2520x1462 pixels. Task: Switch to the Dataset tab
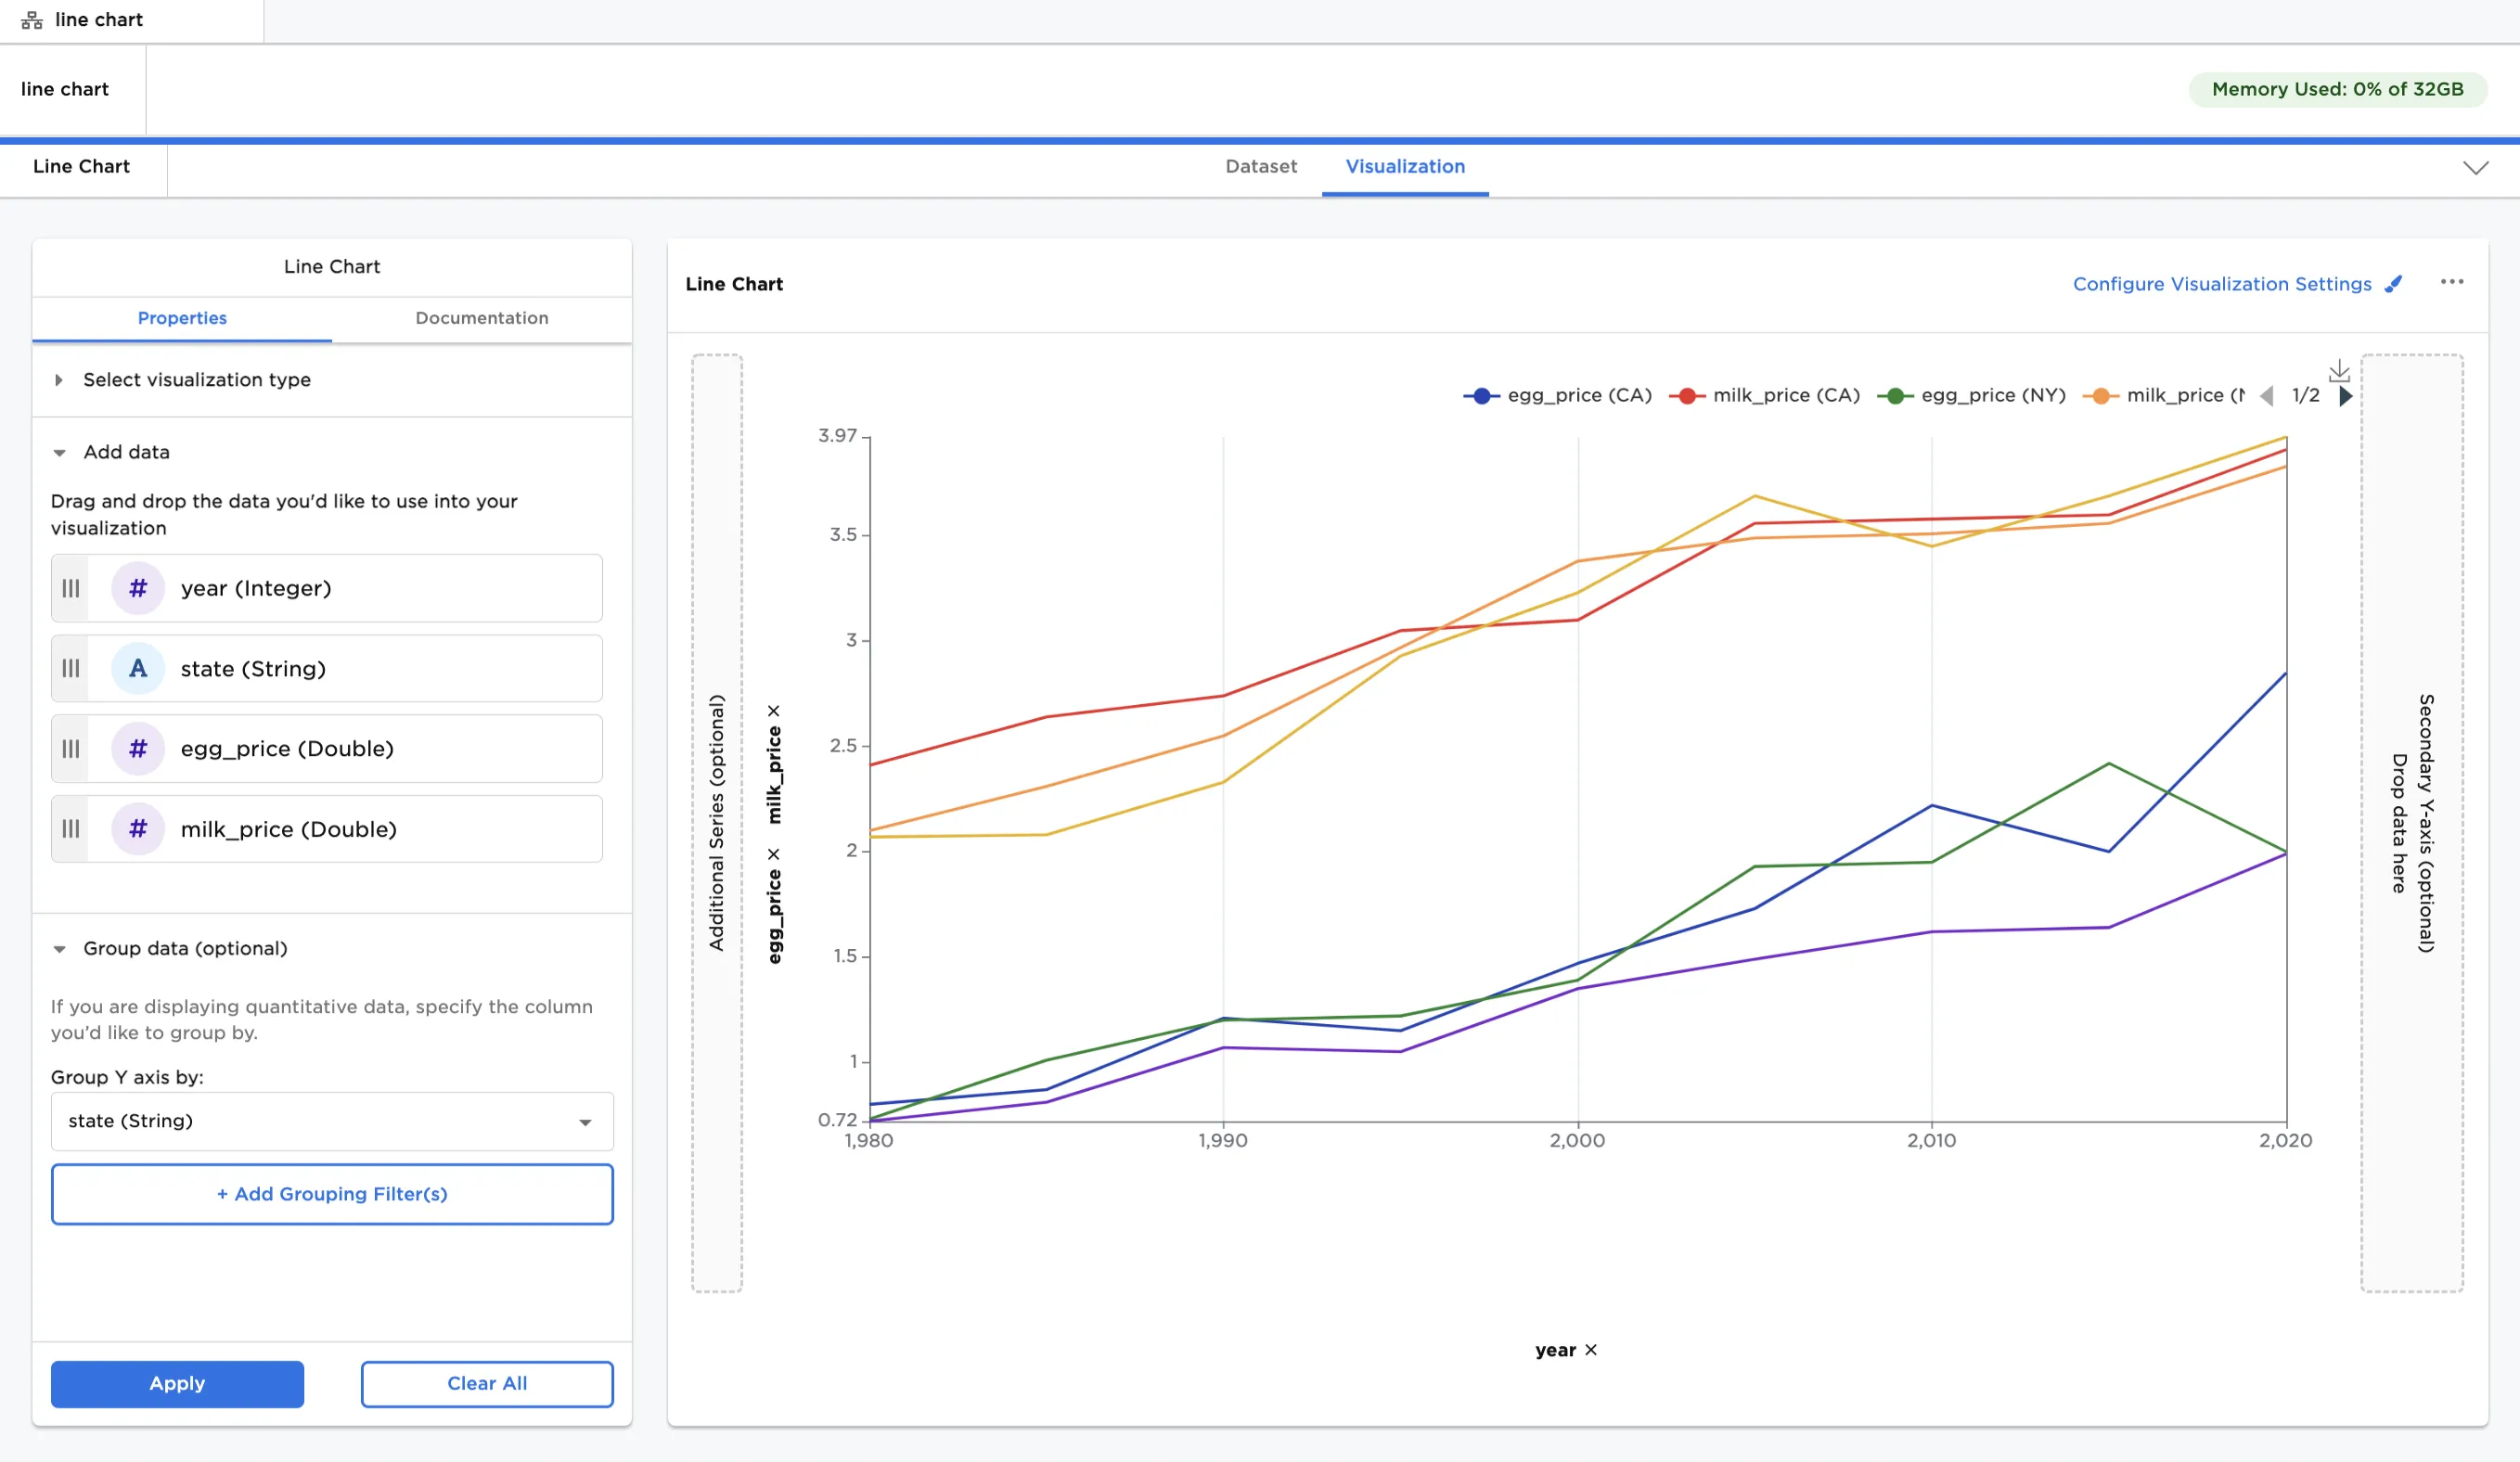point(1260,167)
